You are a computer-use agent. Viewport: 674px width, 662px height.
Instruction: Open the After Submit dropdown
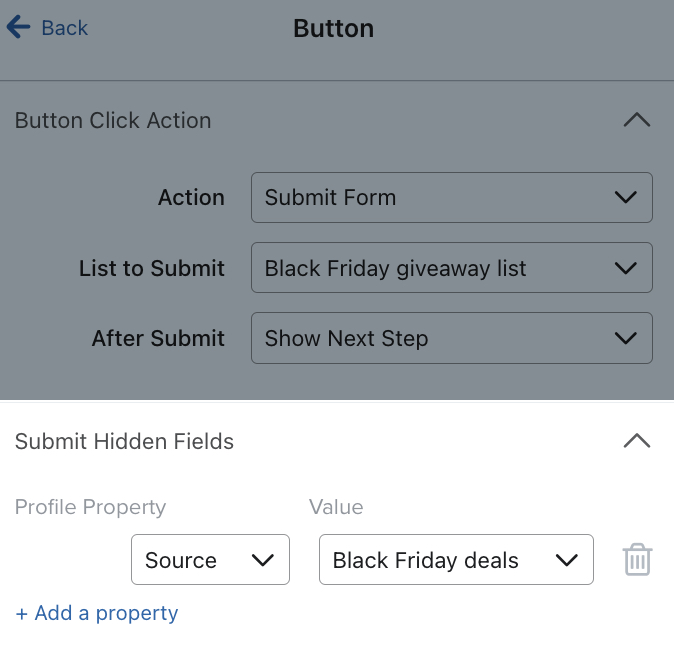[451, 338]
